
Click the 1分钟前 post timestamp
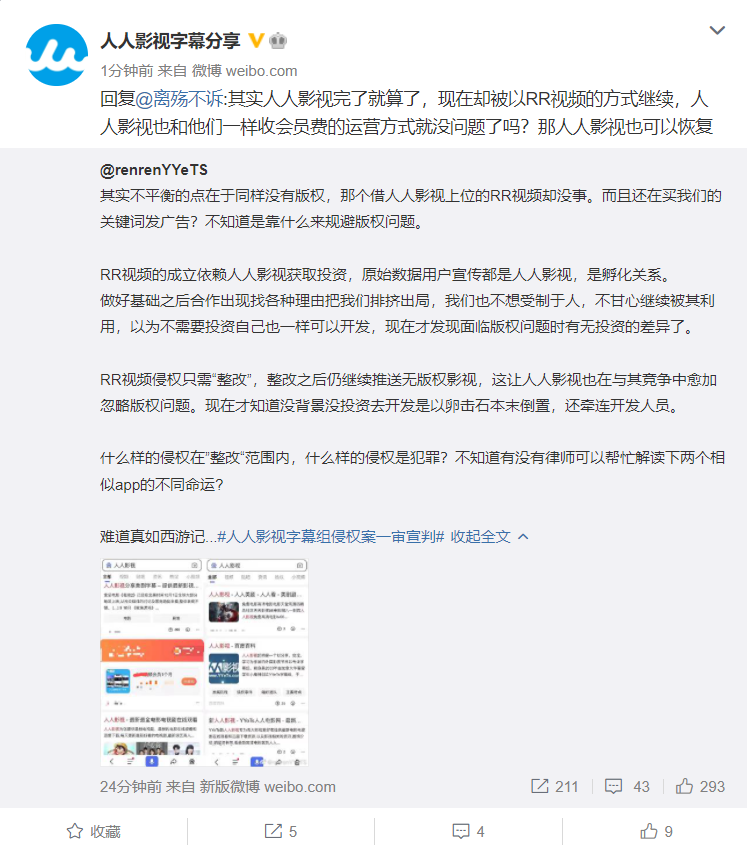point(127,71)
